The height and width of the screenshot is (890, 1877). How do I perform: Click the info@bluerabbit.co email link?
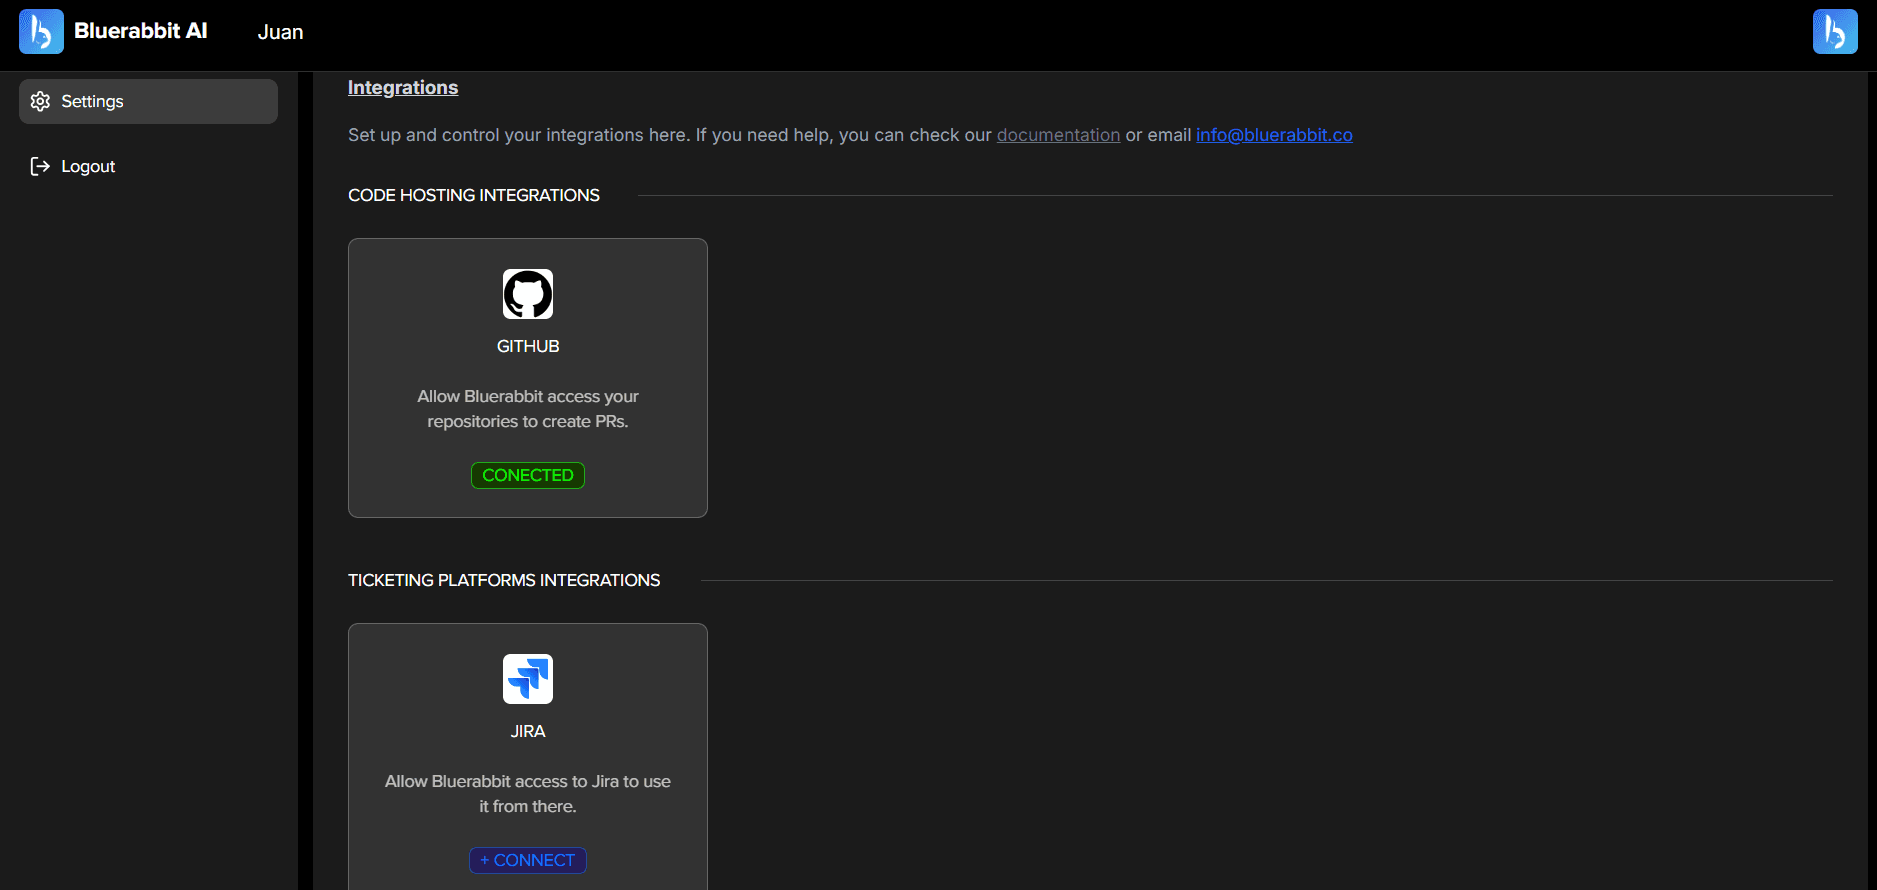click(1273, 135)
